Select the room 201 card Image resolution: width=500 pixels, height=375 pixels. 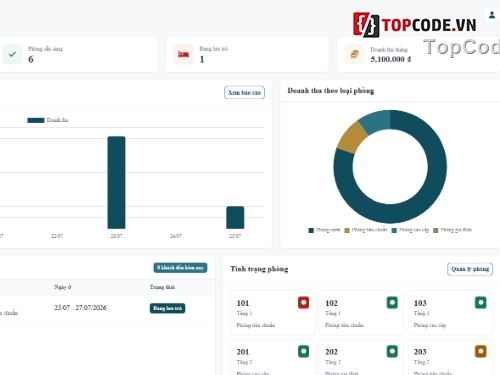(x=273, y=357)
